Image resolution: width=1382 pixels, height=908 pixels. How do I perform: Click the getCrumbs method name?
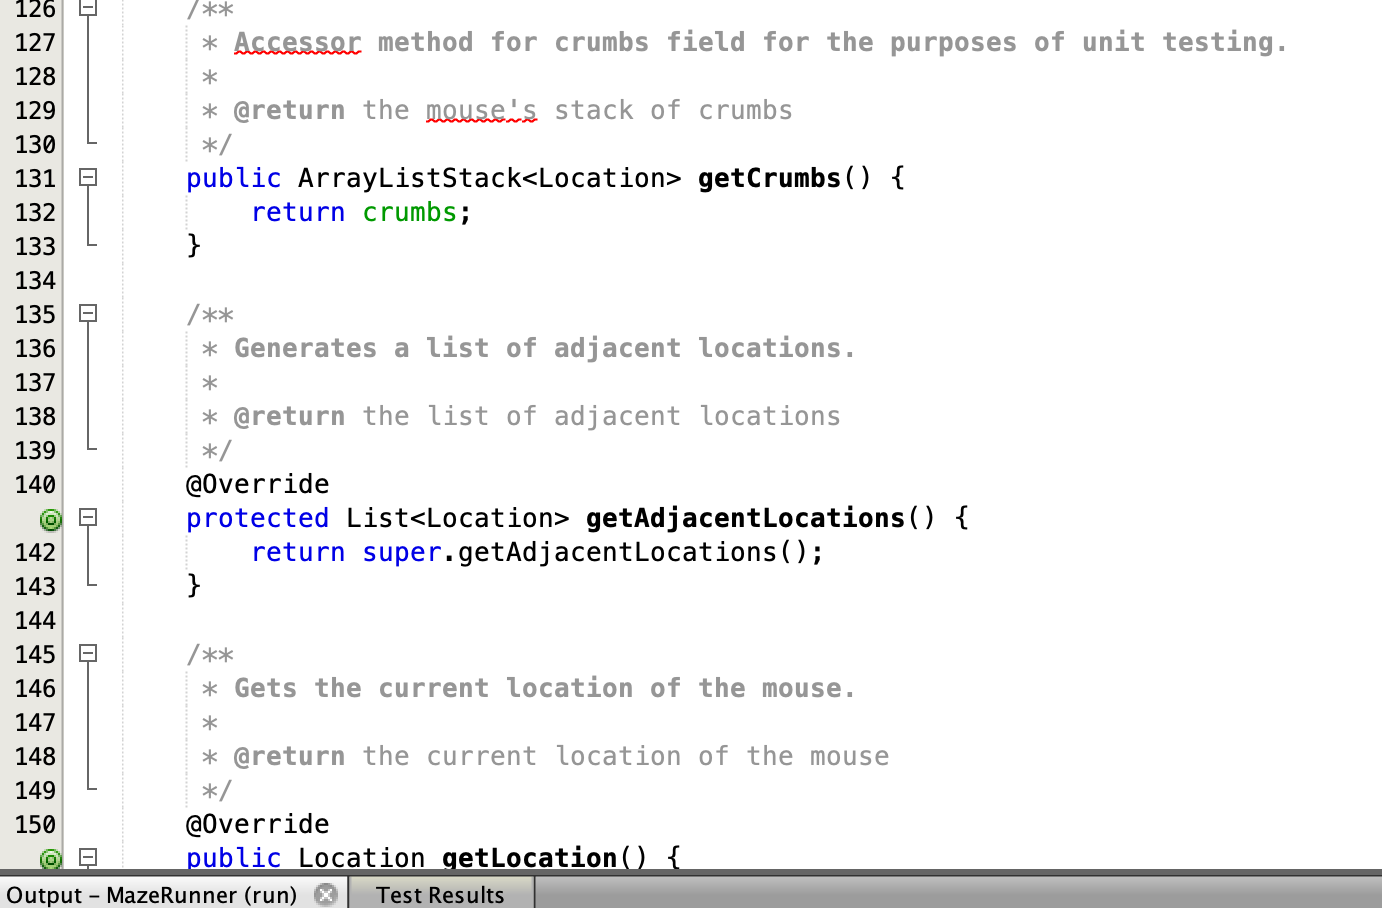click(769, 178)
